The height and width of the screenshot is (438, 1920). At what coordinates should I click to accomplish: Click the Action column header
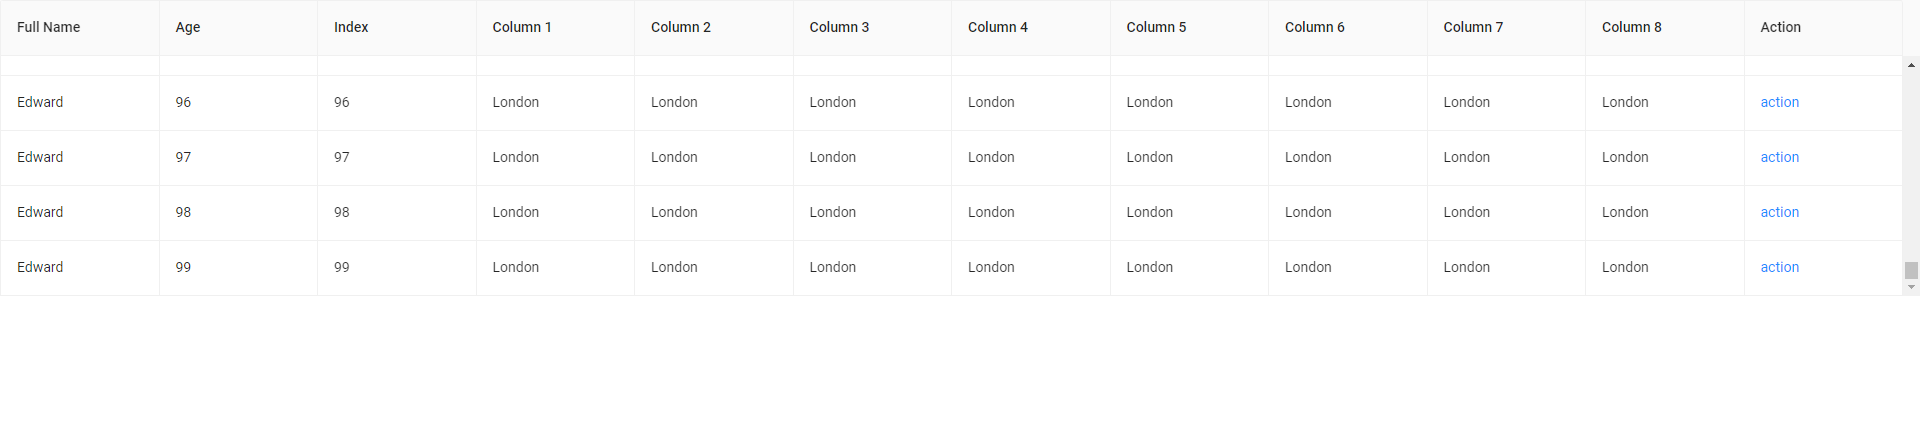[1780, 27]
